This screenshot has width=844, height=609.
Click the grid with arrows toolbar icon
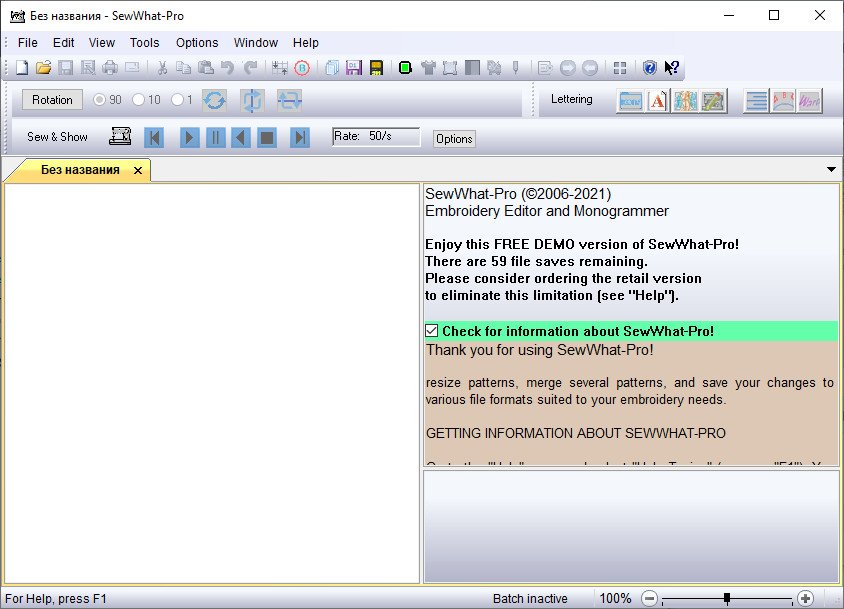click(280, 68)
